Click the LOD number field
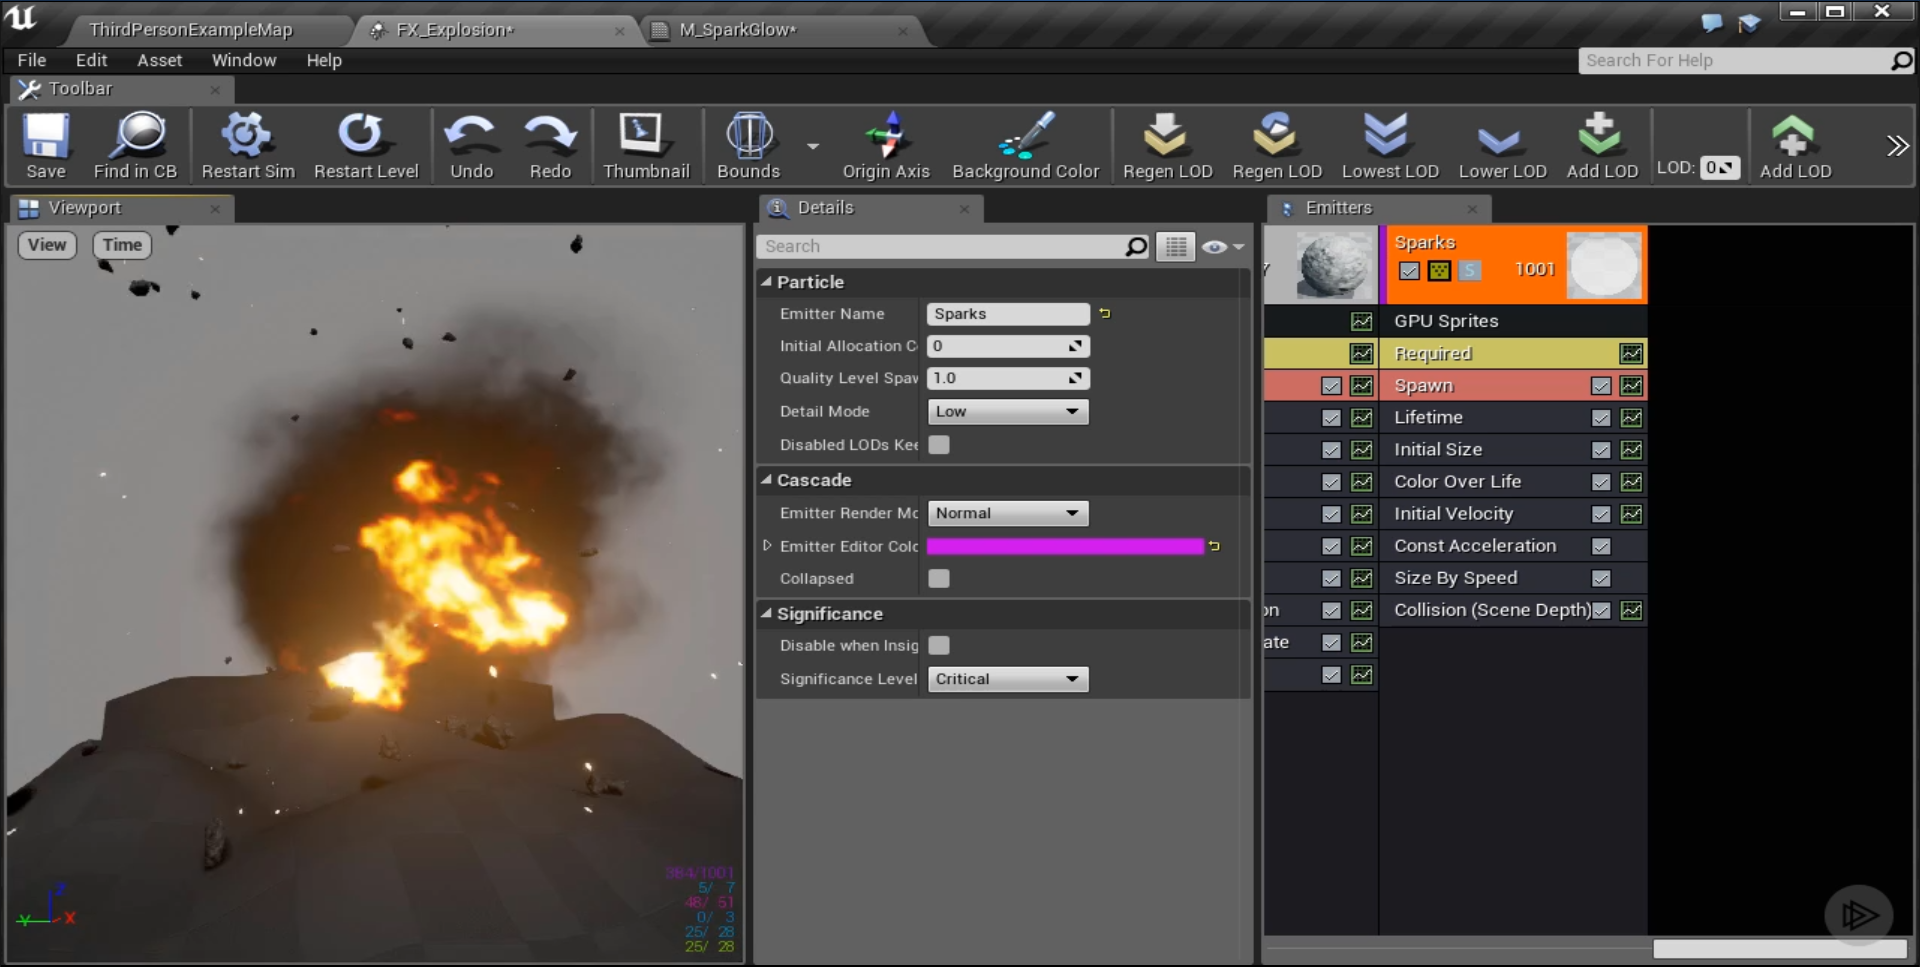Image resolution: width=1920 pixels, height=967 pixels. pos(1720,168)
